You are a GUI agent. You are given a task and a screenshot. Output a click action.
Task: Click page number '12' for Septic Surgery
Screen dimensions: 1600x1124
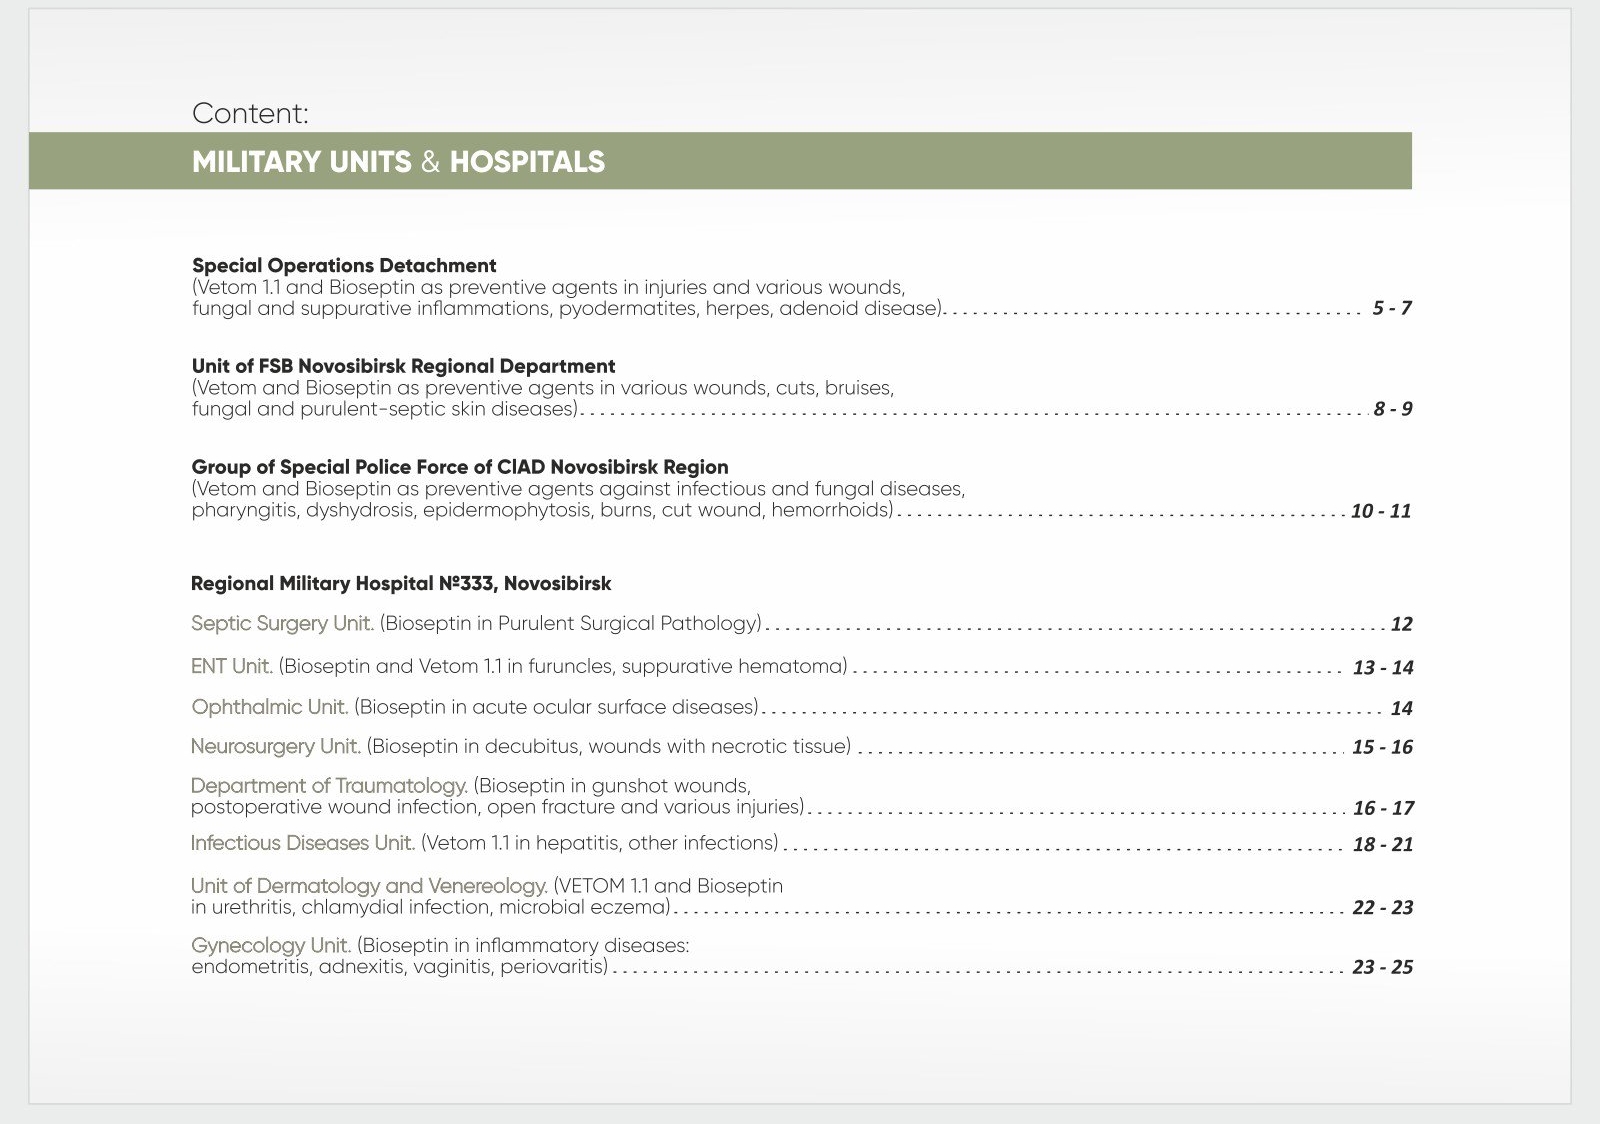[1401, 624]
